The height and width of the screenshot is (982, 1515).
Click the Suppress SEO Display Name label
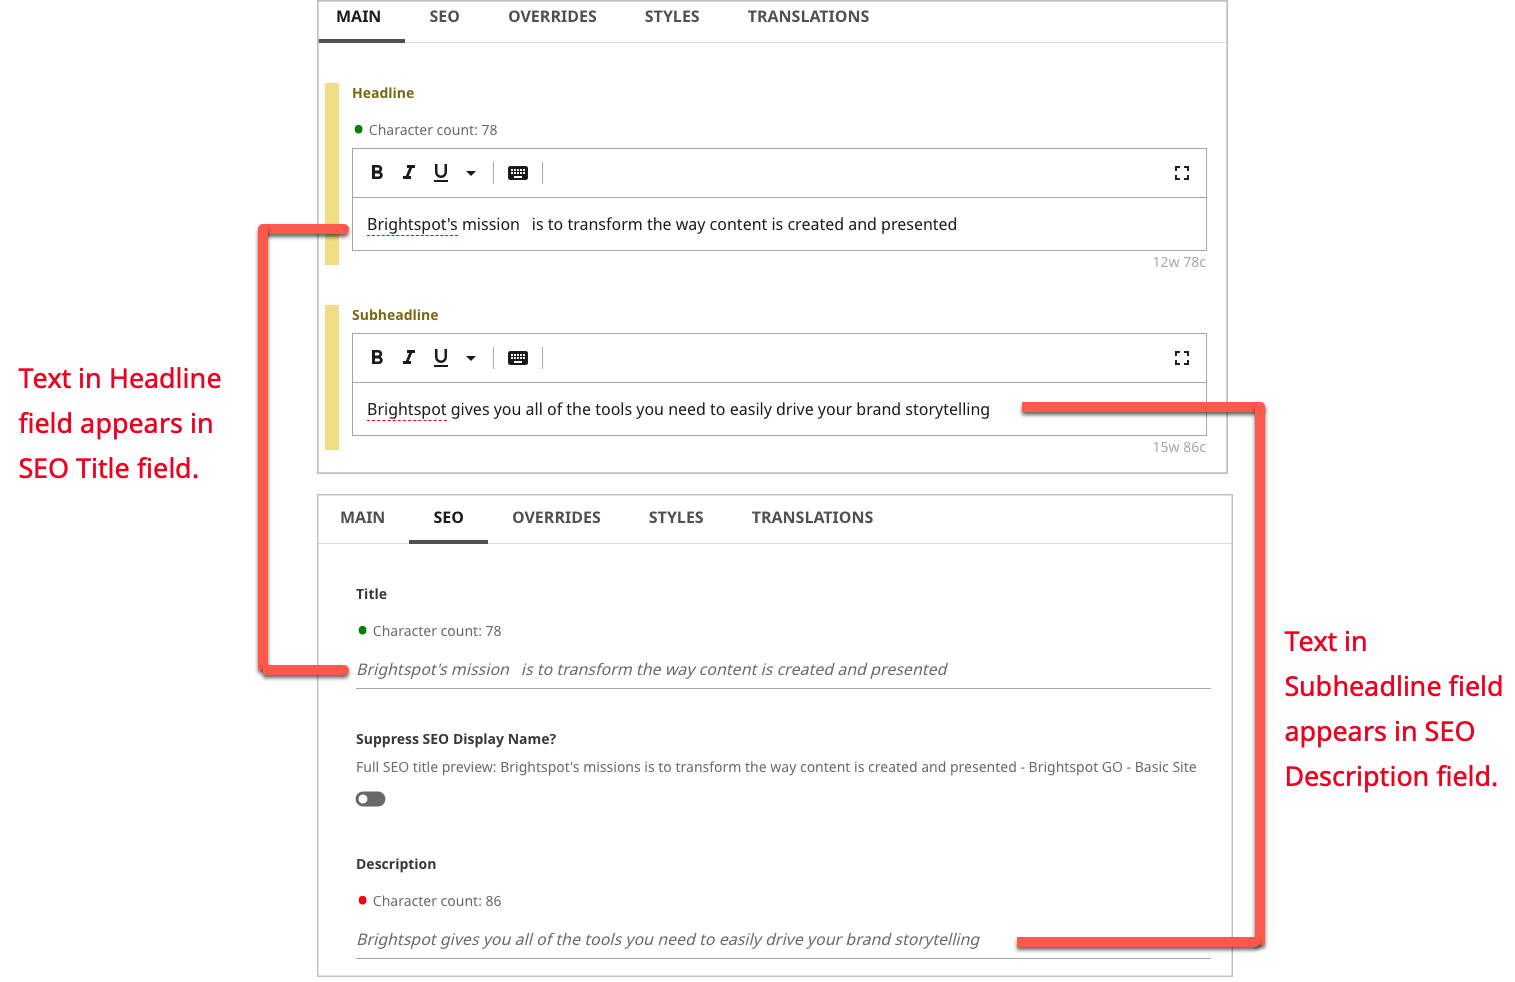456,739
